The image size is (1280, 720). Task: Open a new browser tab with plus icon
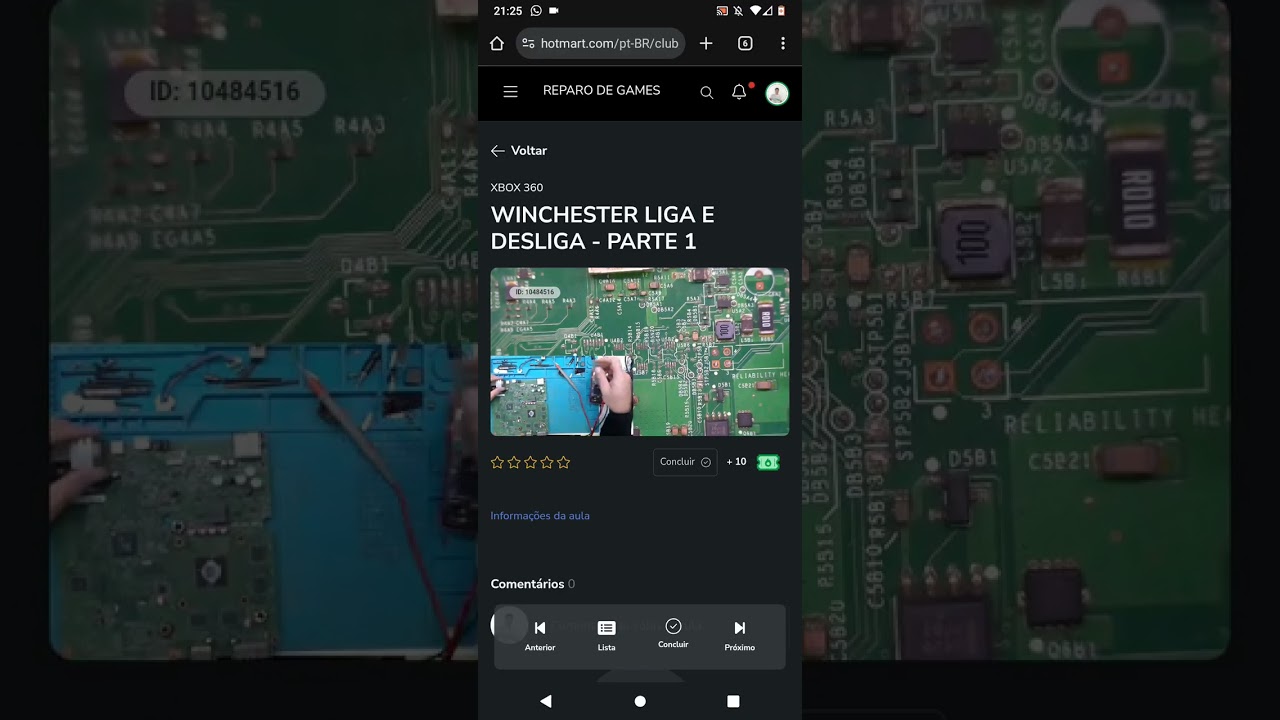[706, 43]
